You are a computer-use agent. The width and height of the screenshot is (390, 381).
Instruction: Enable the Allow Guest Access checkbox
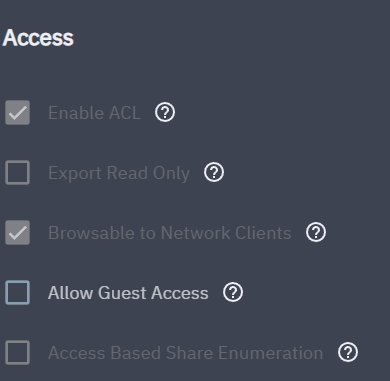point(17,292)
